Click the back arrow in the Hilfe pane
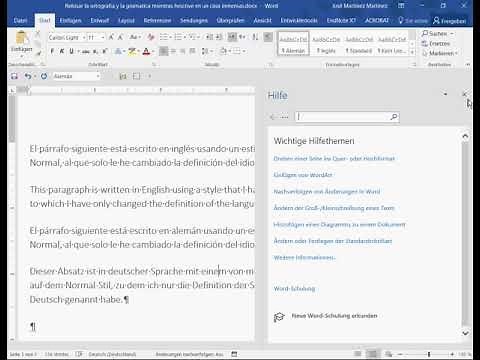The image size is (480, 360). (x=273, y=117)
